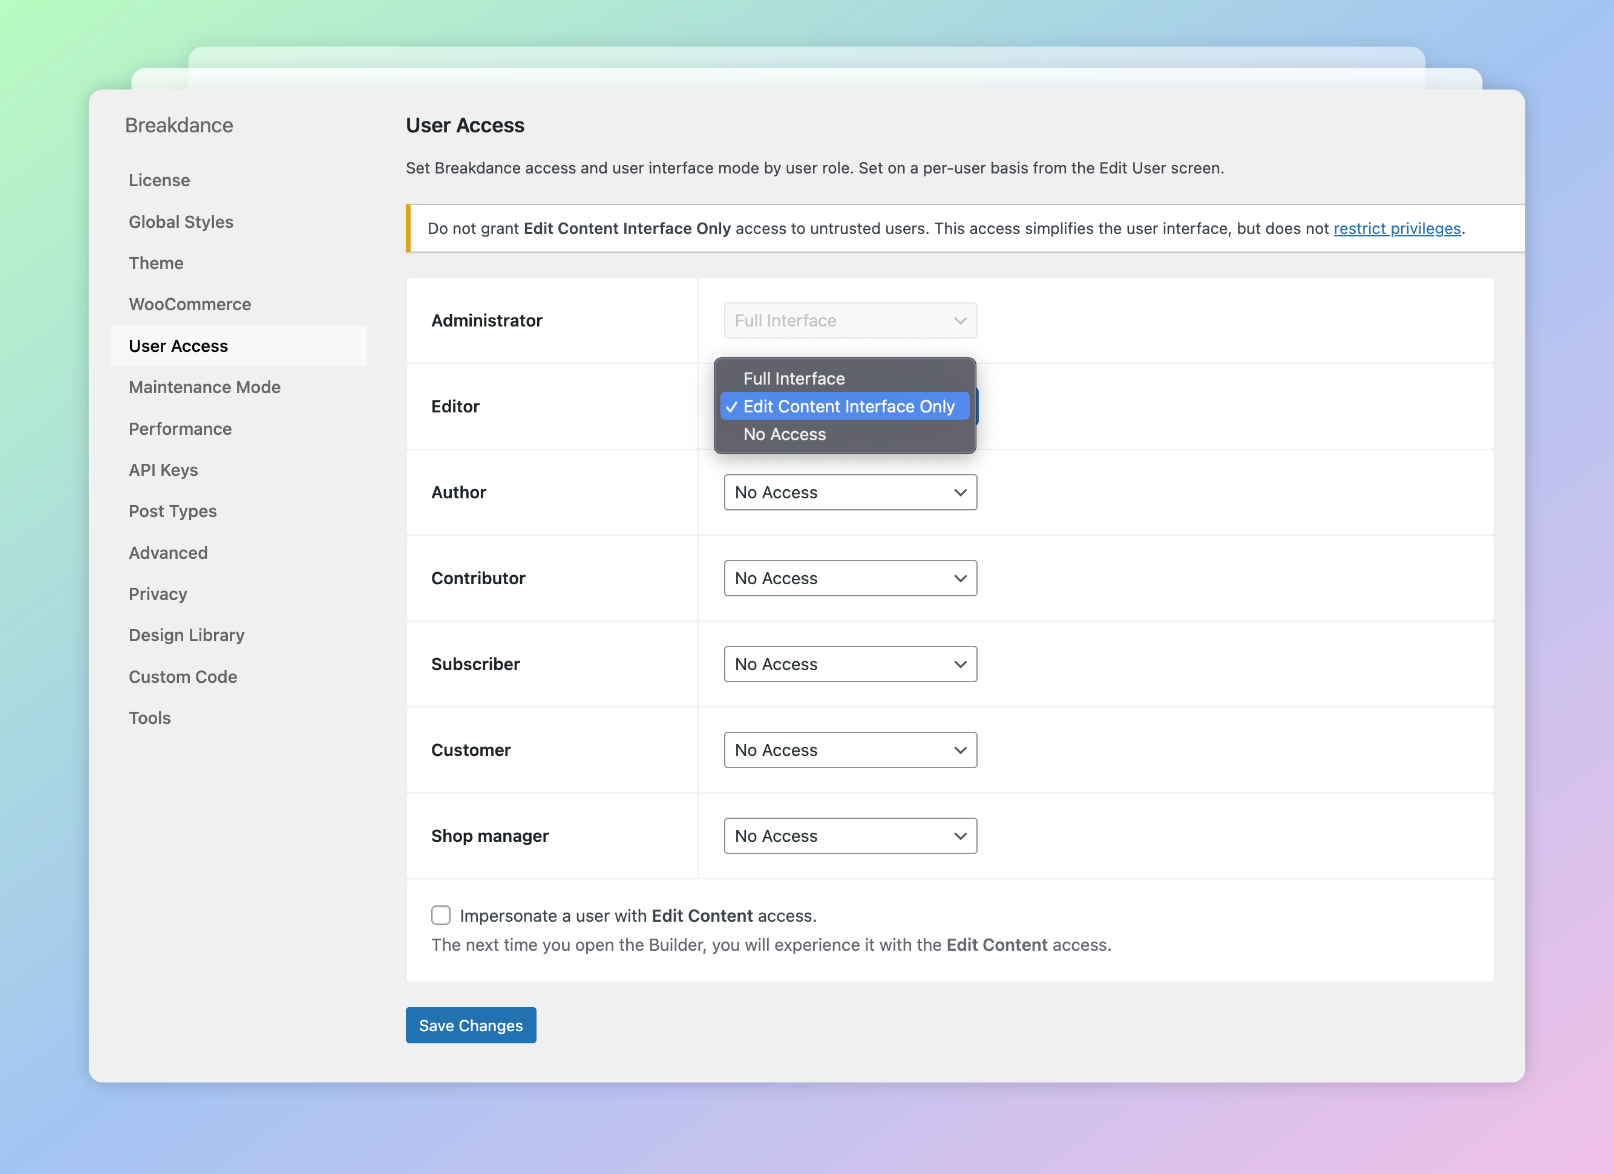Go to Design Library settings
Screen dimensions: 1614x1174
click(187, 636)
